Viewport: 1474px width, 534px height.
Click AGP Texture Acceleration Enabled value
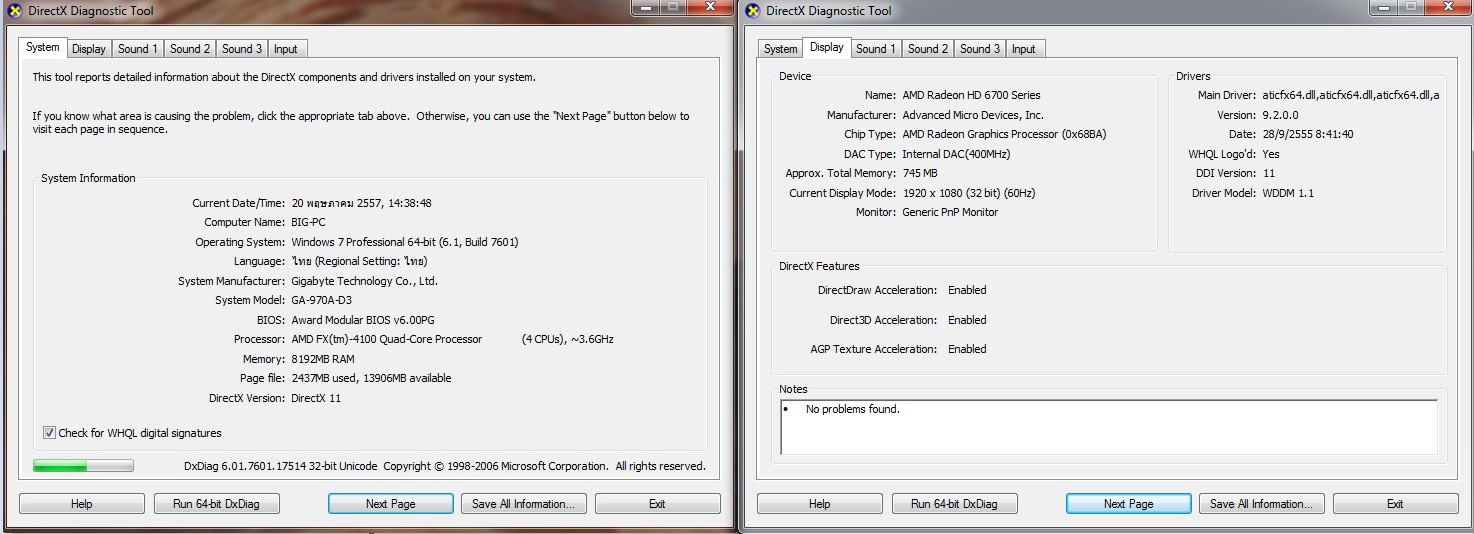click(x=967, y=349)
